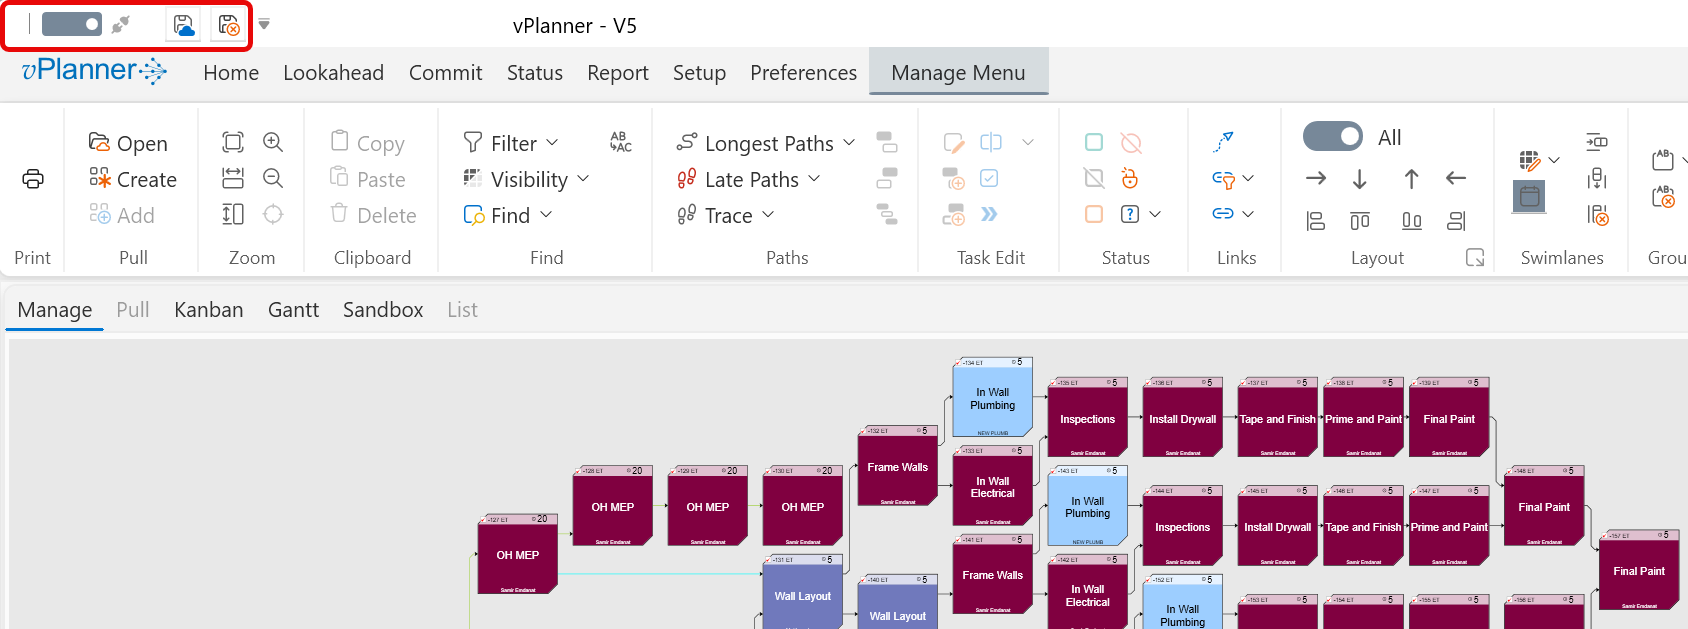Toggle the switch in the title bar
The image size is (1688, 629).
tap(72, 24)
